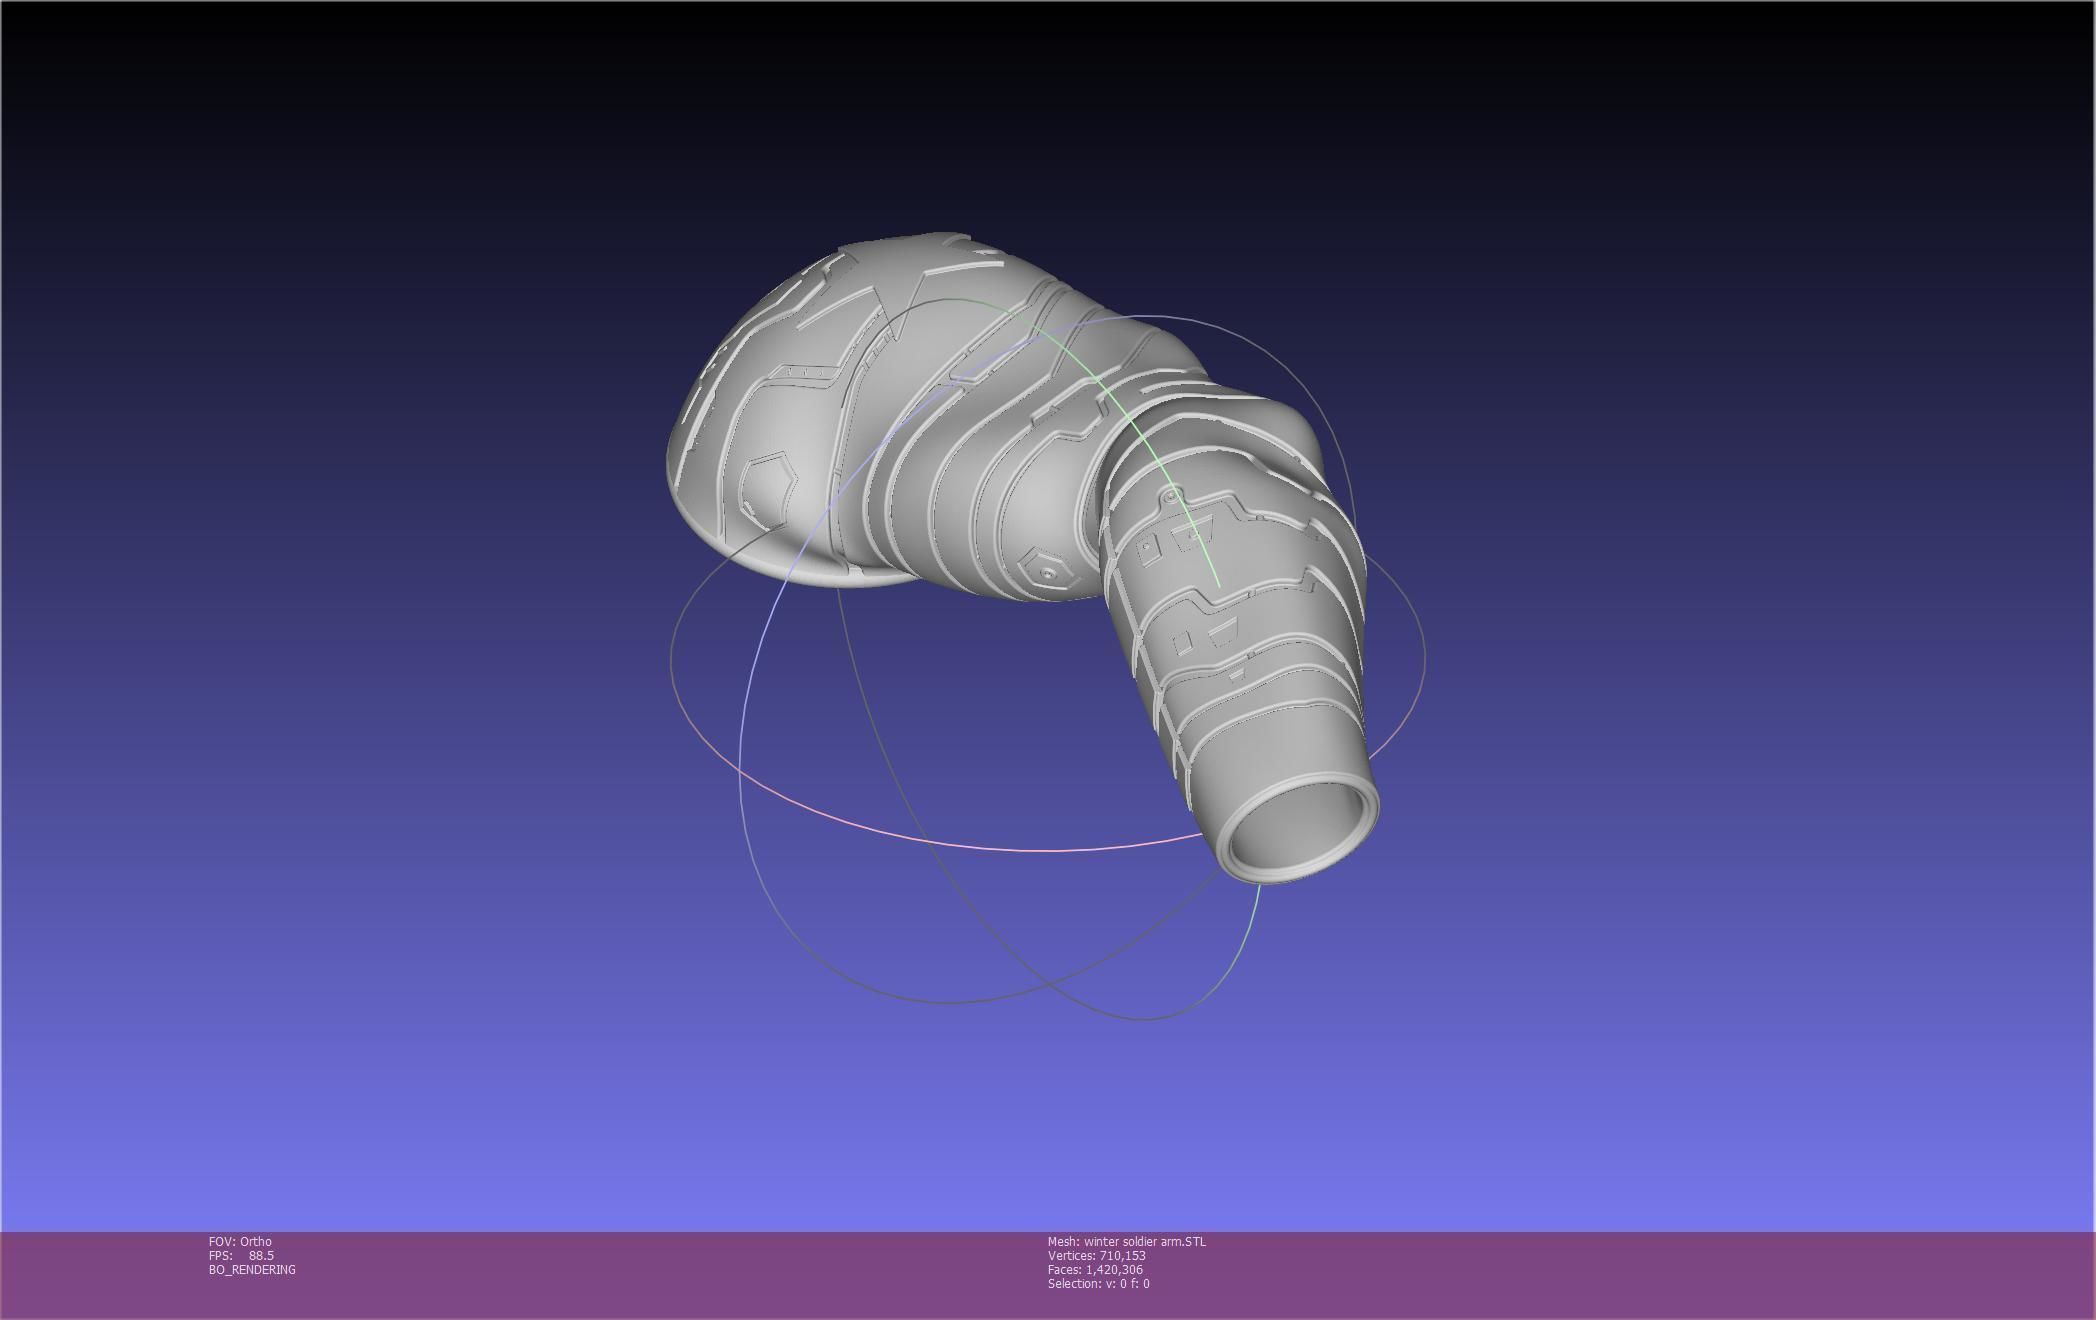Click the Selection: v: 0 f: 0 text

pos(1099,1283)
